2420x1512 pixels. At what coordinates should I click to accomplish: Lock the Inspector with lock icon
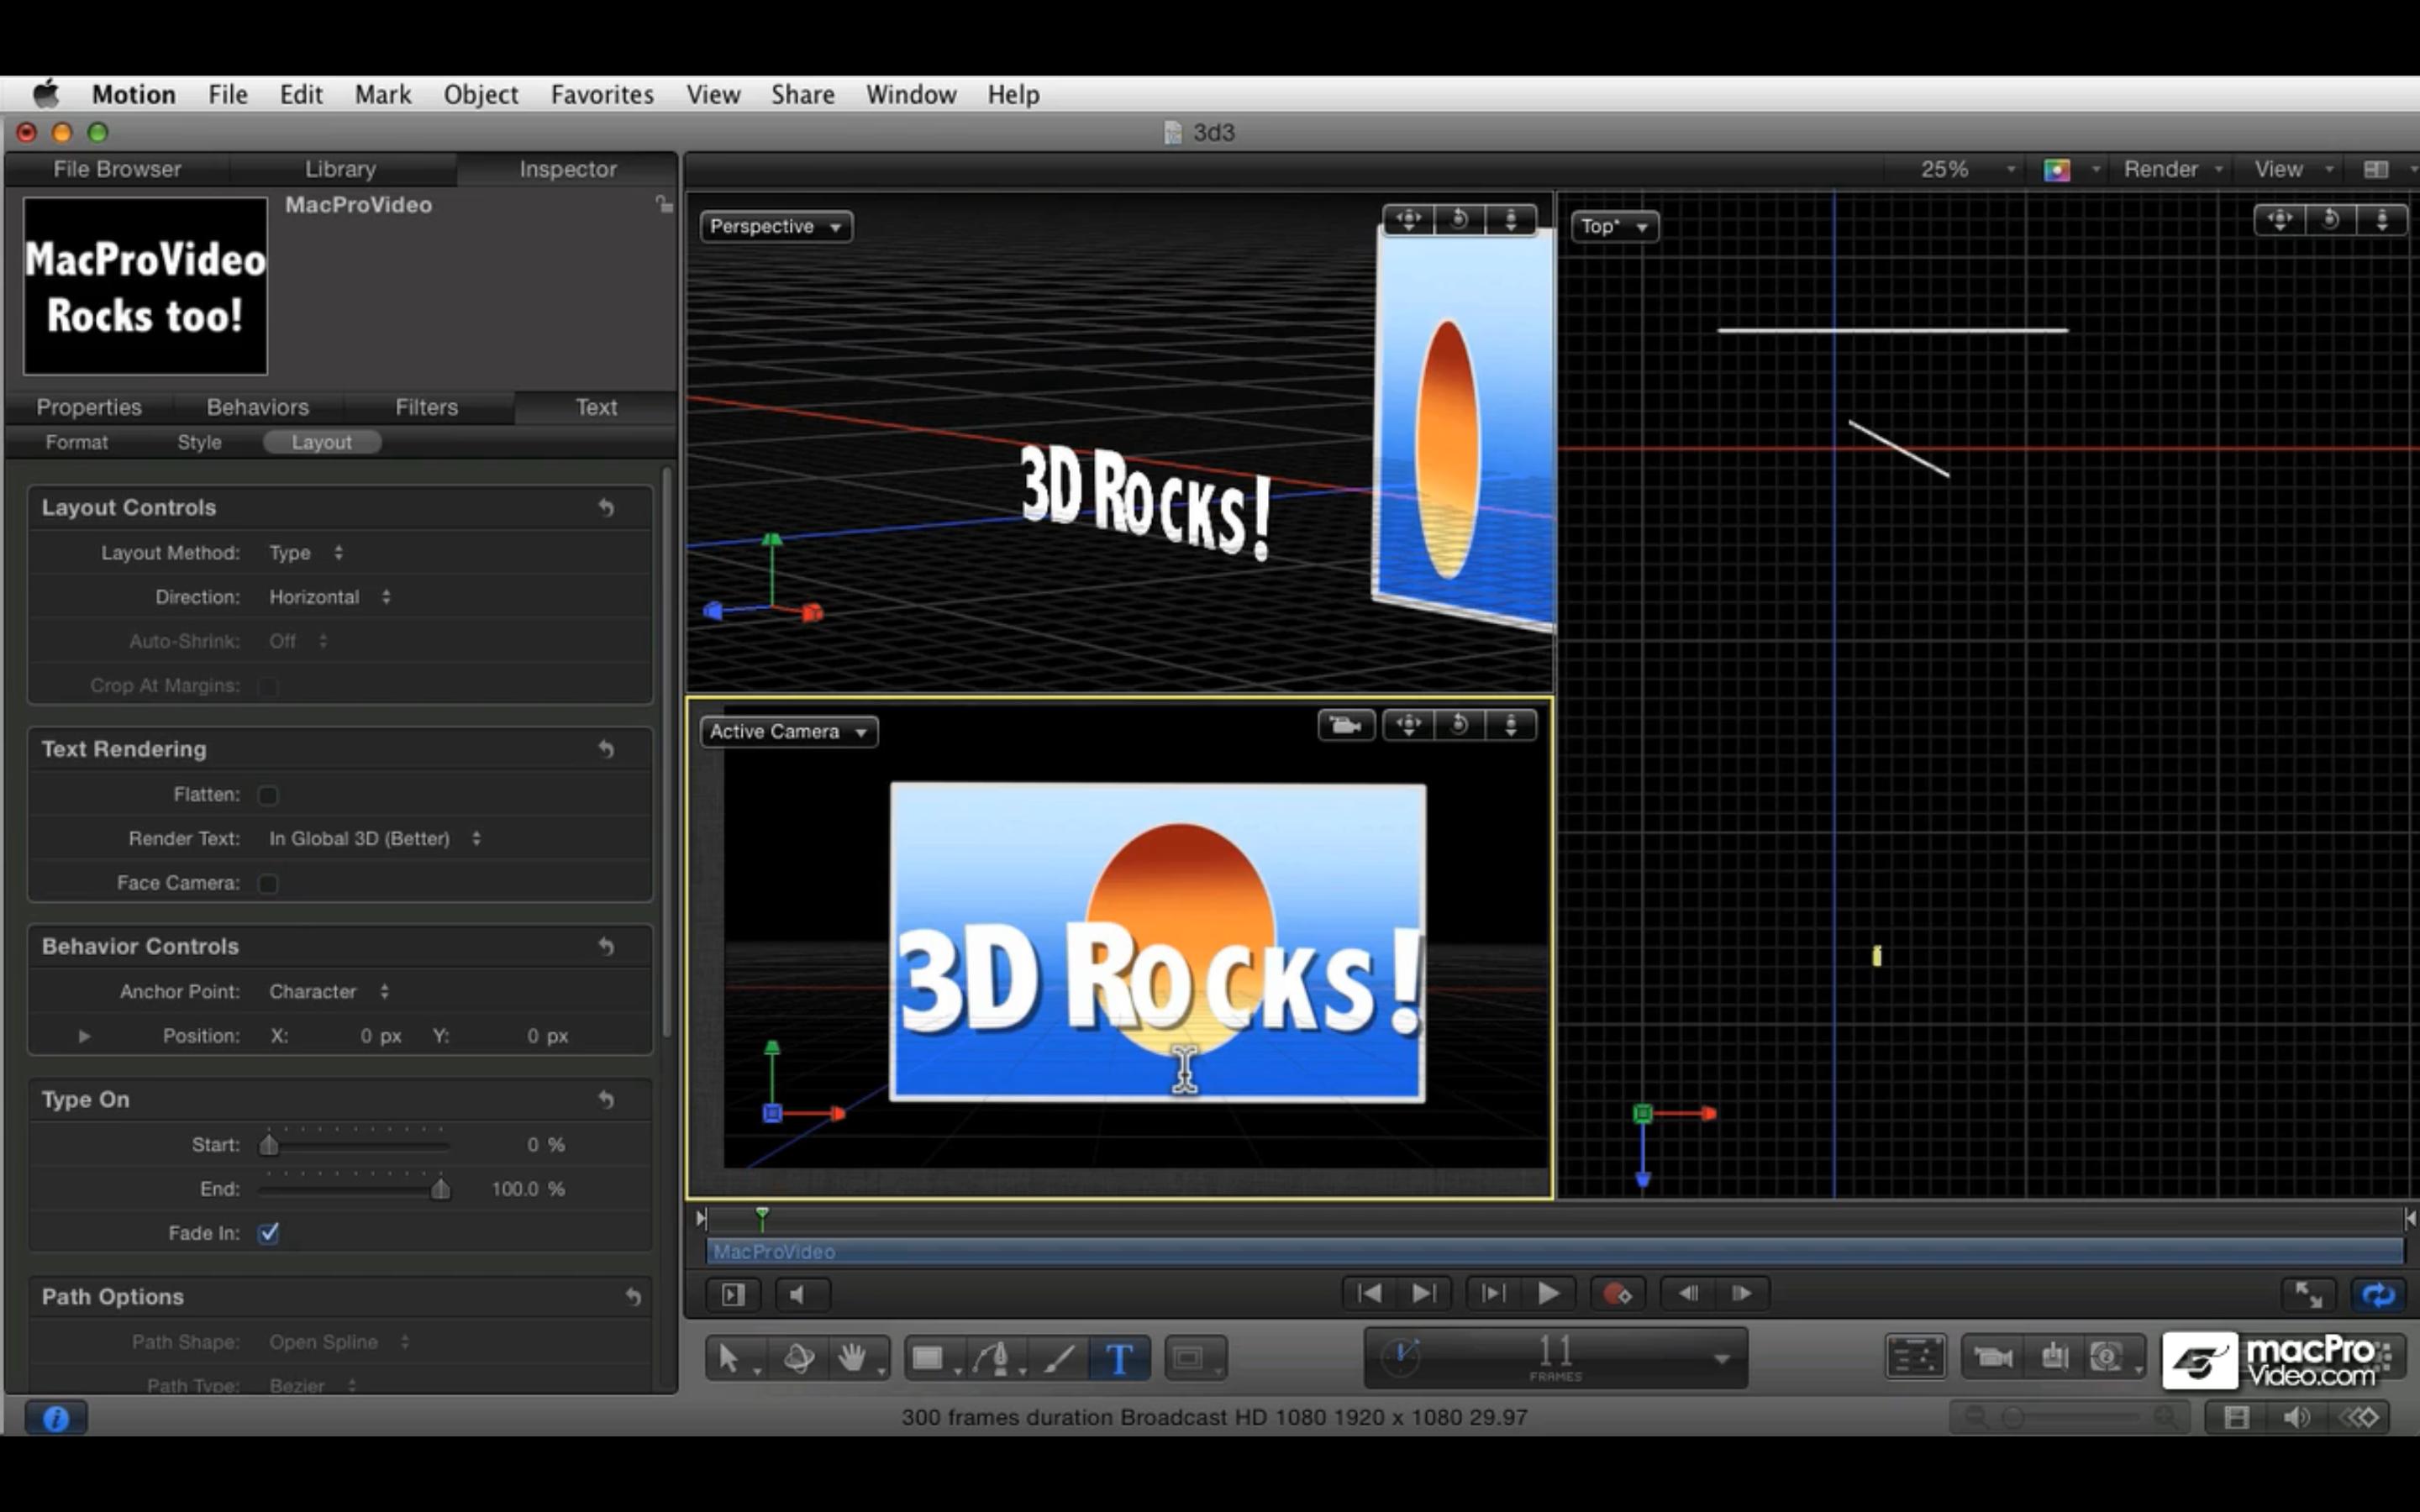pos(664,205)
